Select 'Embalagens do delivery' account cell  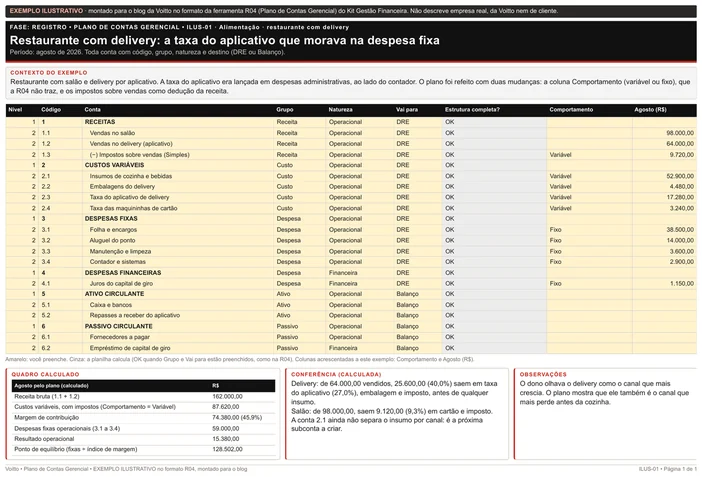122,187
